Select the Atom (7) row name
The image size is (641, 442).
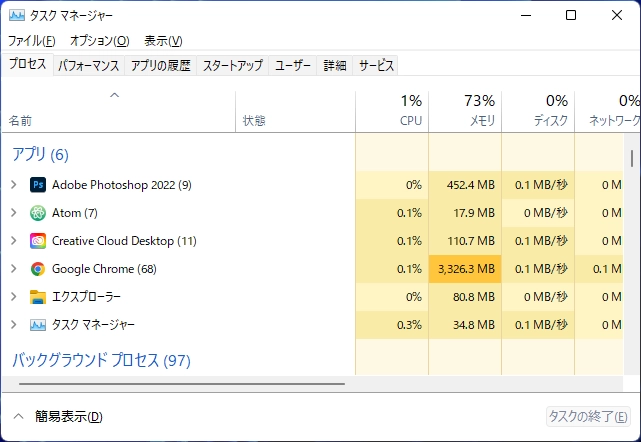(75, 213)
